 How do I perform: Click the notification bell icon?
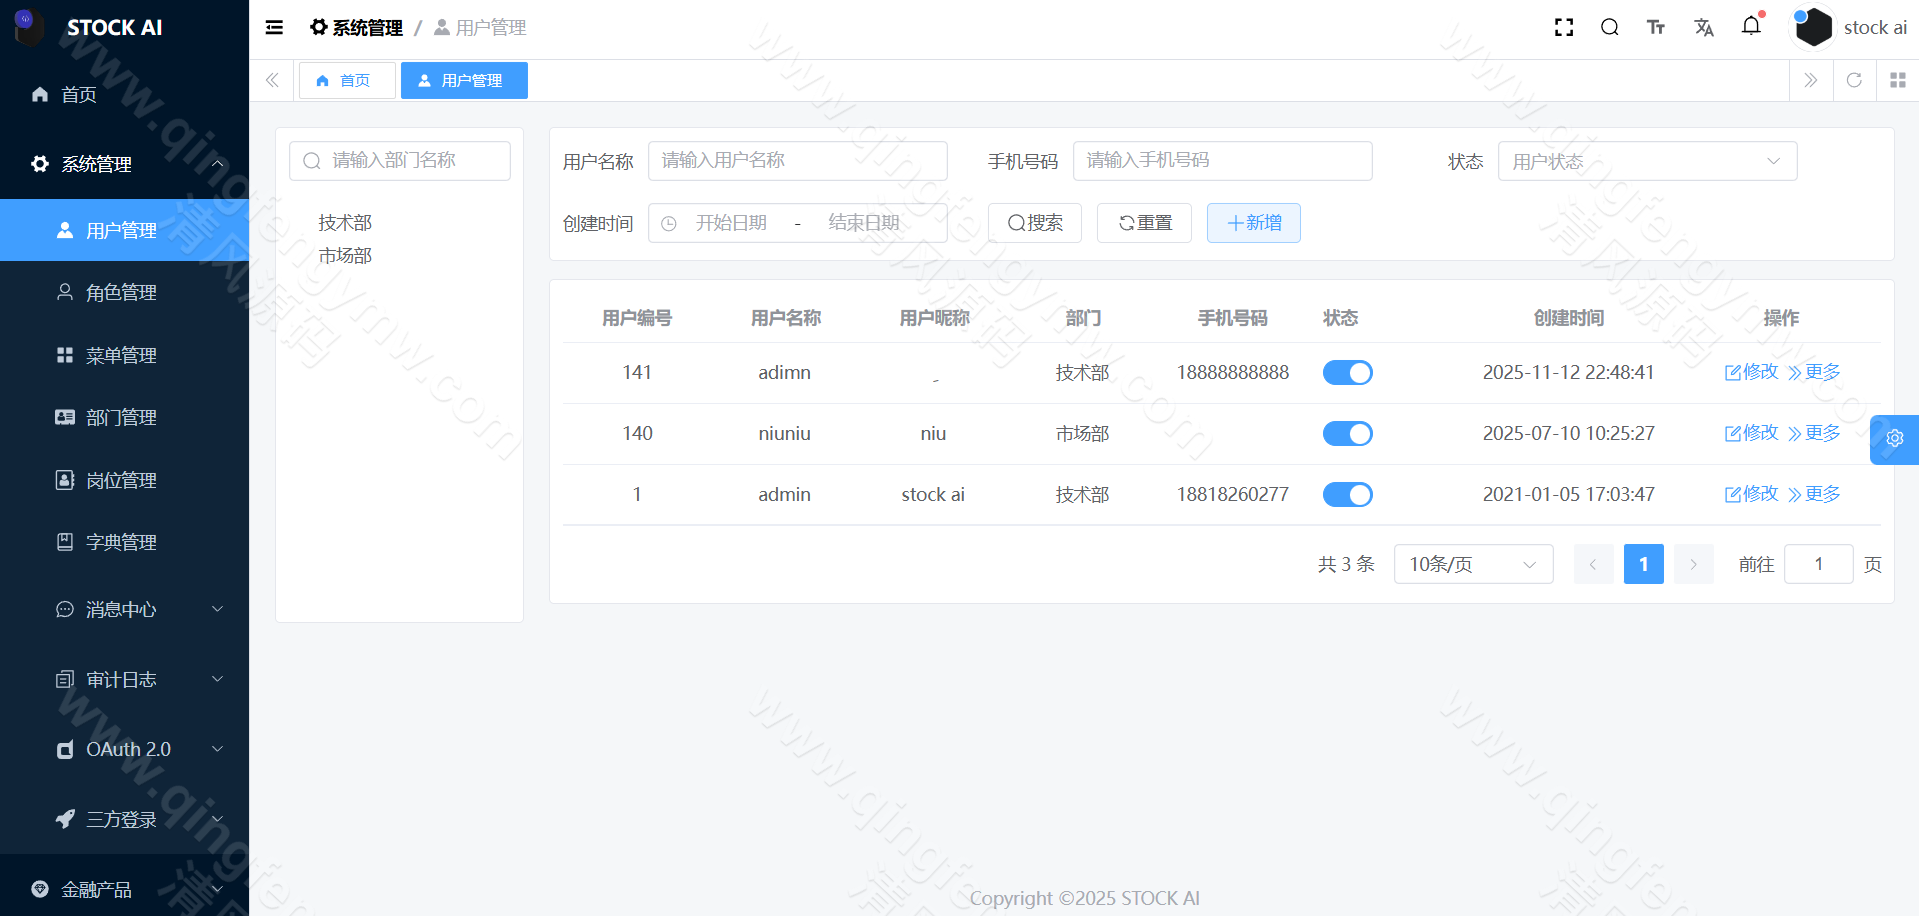1751,27
